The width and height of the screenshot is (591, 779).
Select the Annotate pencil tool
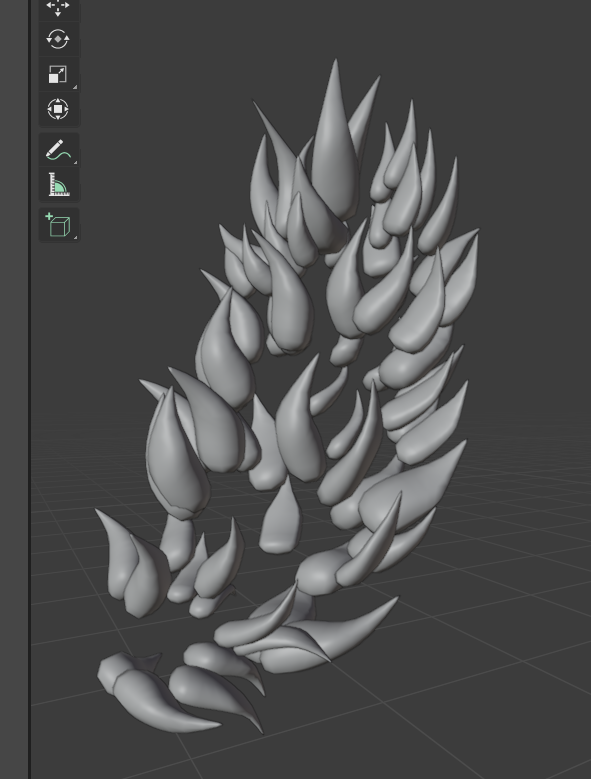click(x=59, y=150)
